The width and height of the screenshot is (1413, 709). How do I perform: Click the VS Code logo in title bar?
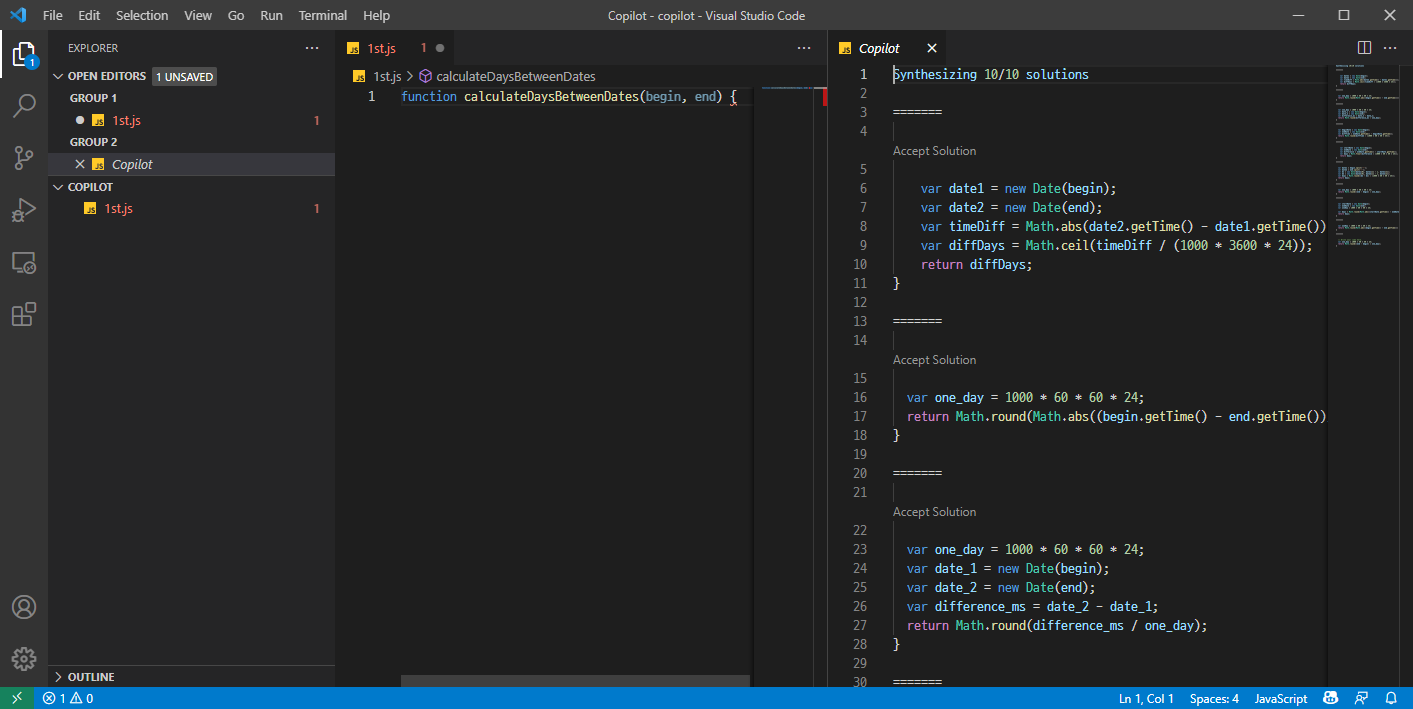(x=18, y=15)
